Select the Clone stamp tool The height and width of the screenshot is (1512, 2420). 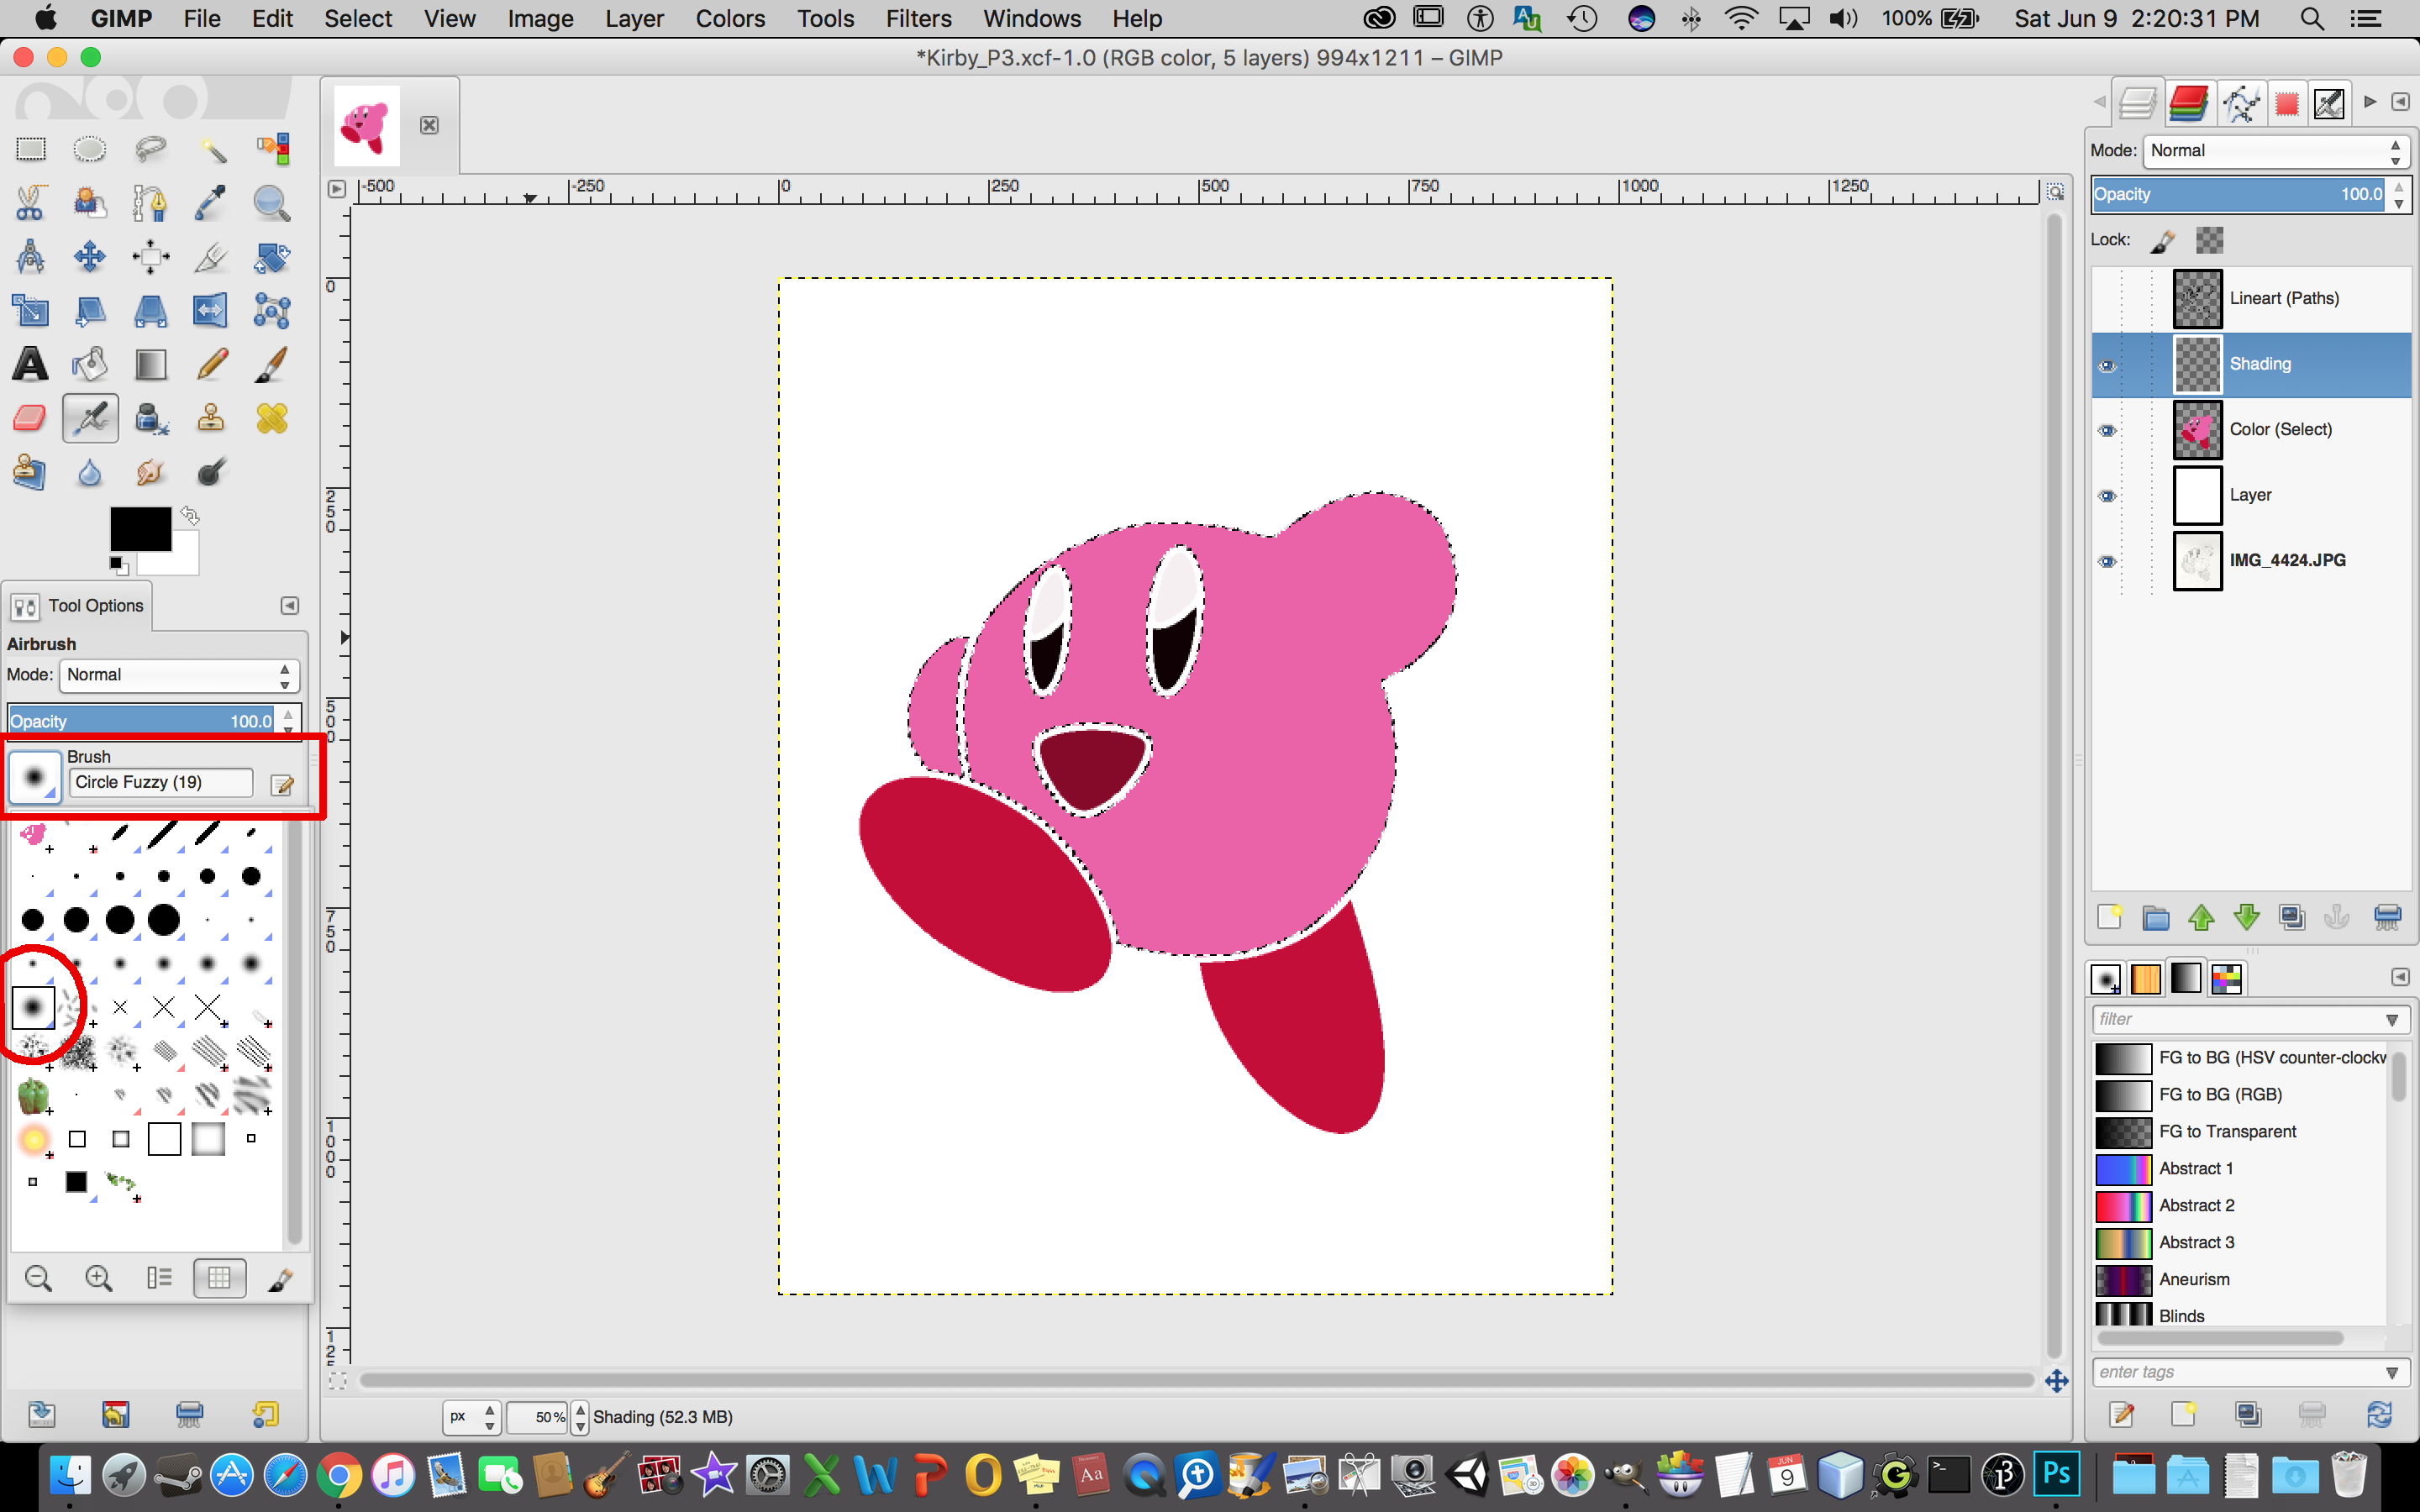(x=211, y=418)
